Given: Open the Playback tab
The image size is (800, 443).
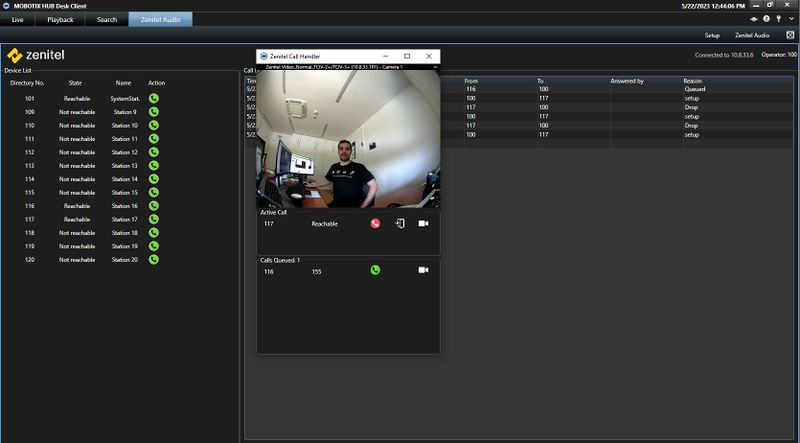Looking at the screenshot, I should [60, 19].
